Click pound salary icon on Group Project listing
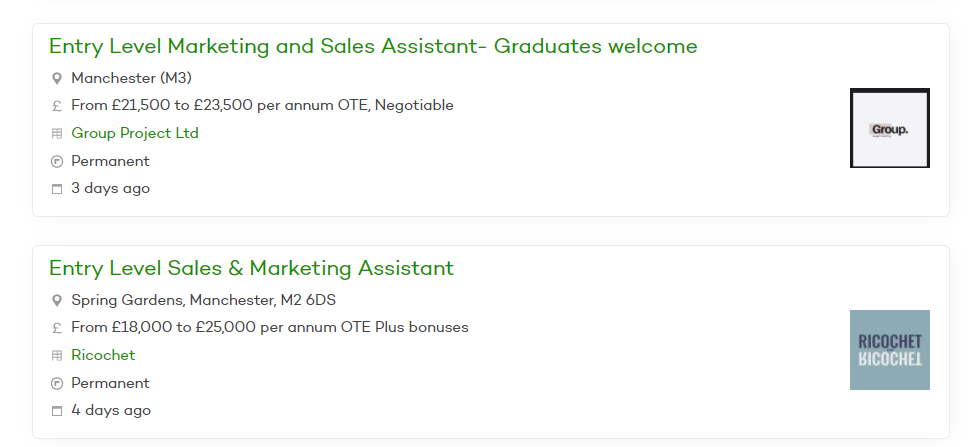 [x=57, y=106]
